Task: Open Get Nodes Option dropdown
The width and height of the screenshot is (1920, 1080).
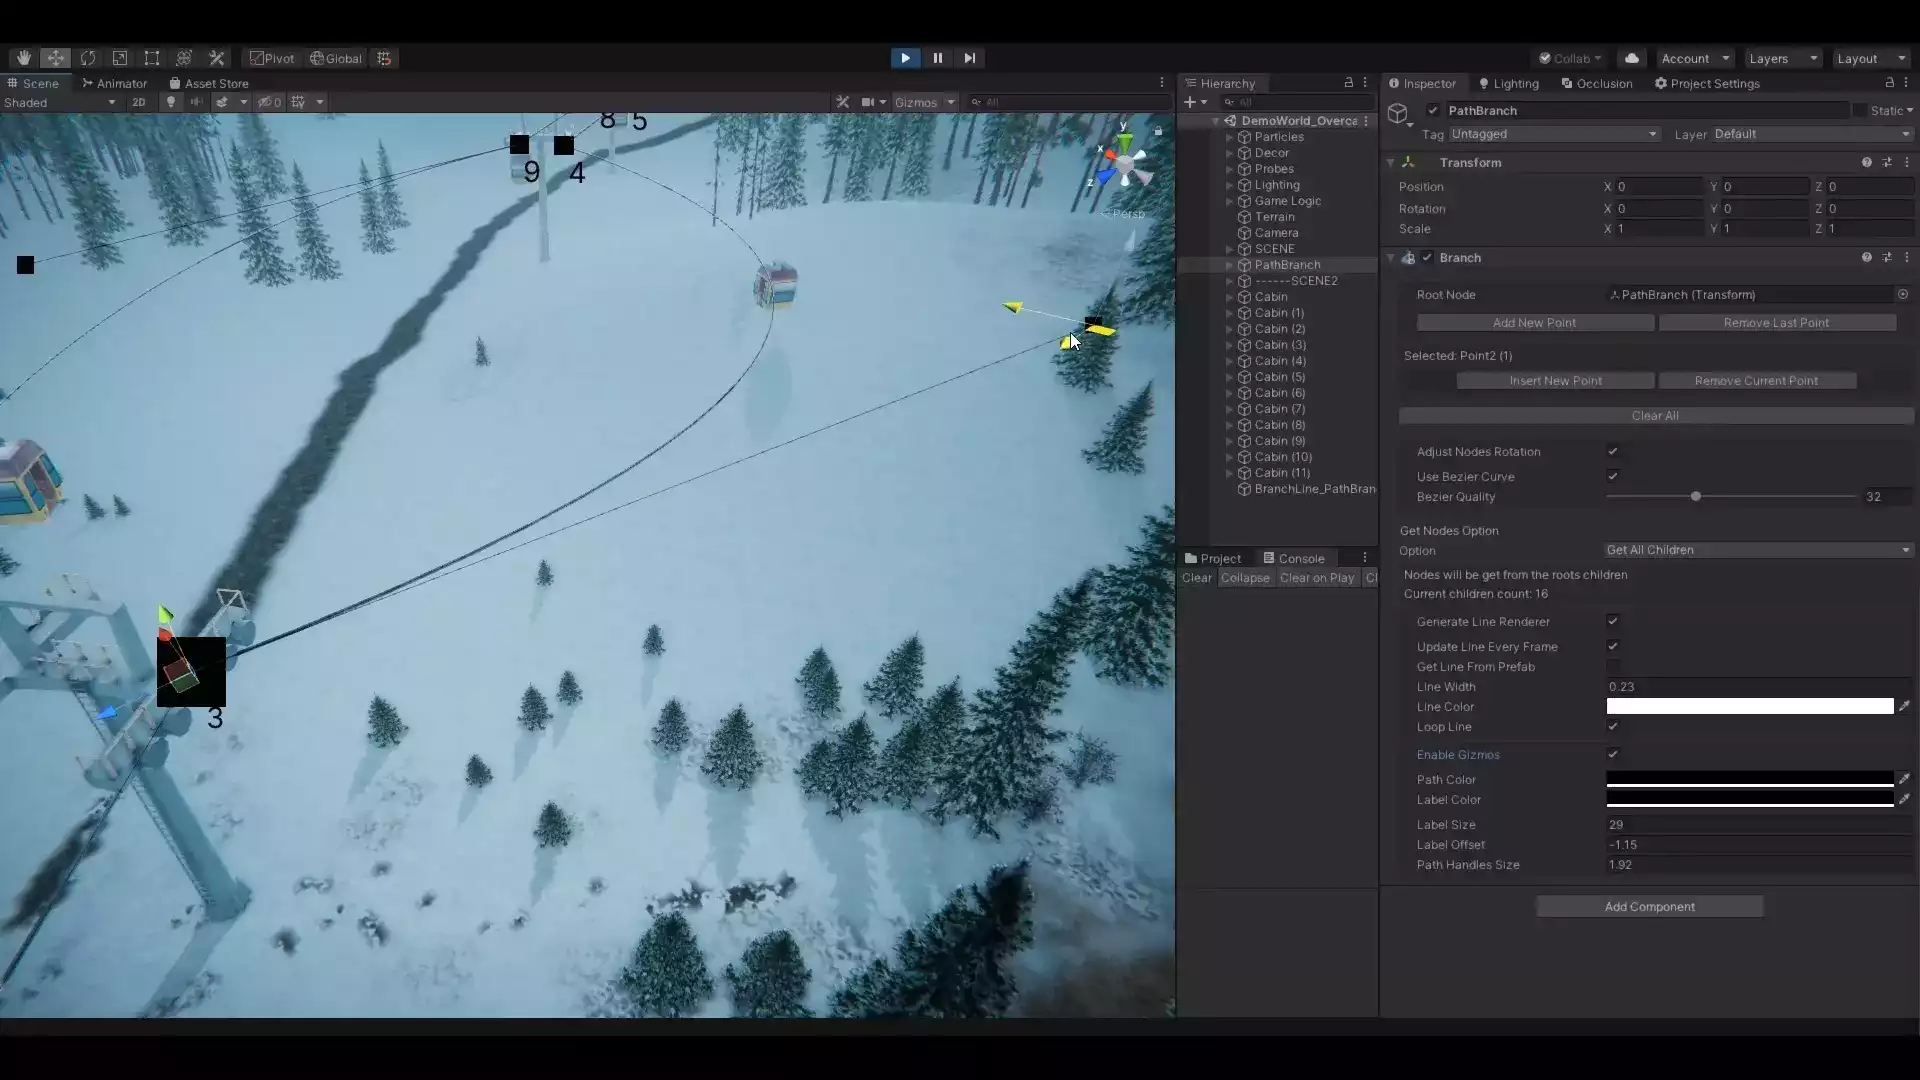Action: [x=1757, y=550]
